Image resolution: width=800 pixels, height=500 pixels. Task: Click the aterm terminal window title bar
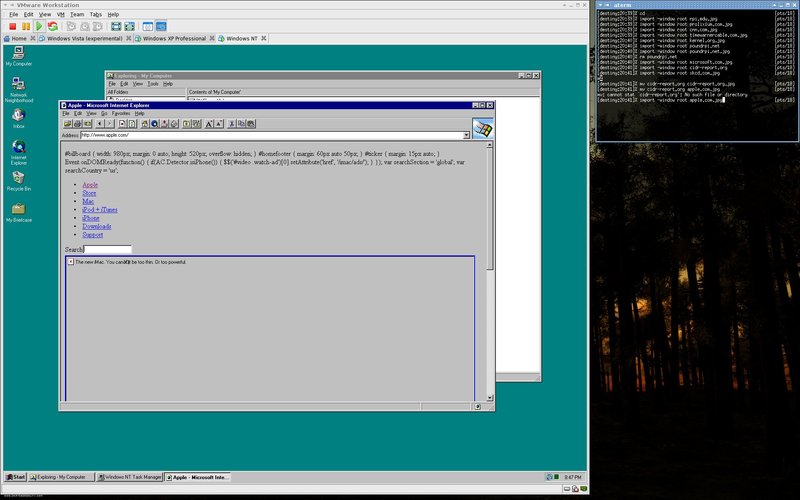point(697,5)
